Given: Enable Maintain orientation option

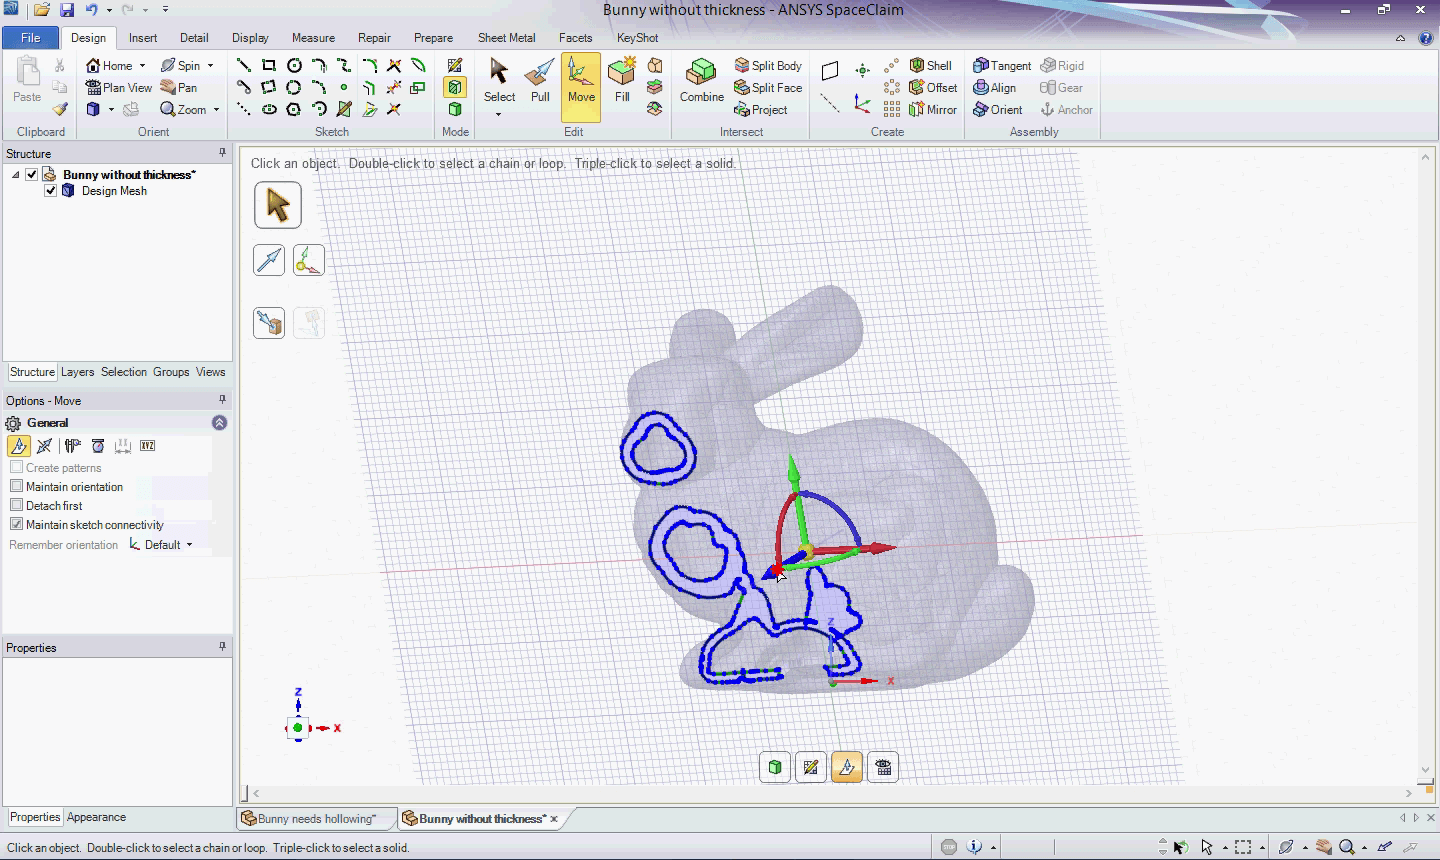Looking at the screenshot, I should pyautogui.click(x=17, y=486).
